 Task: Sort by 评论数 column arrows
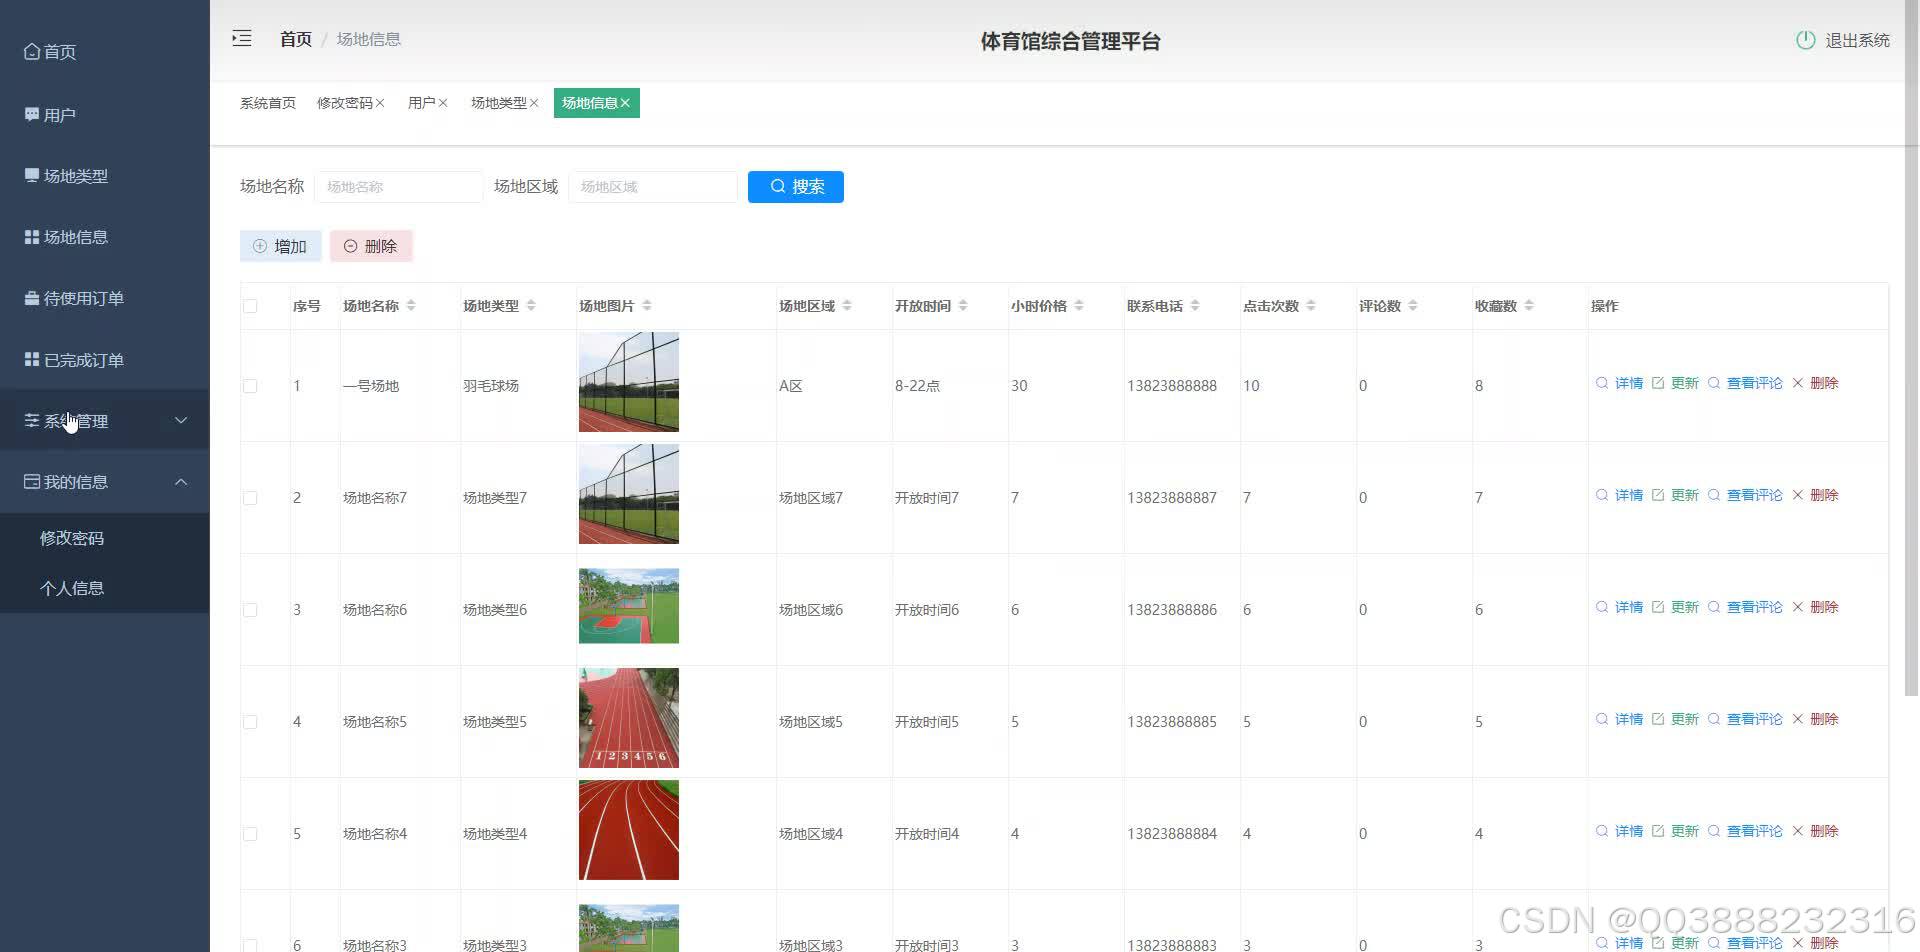(1413, 306)
